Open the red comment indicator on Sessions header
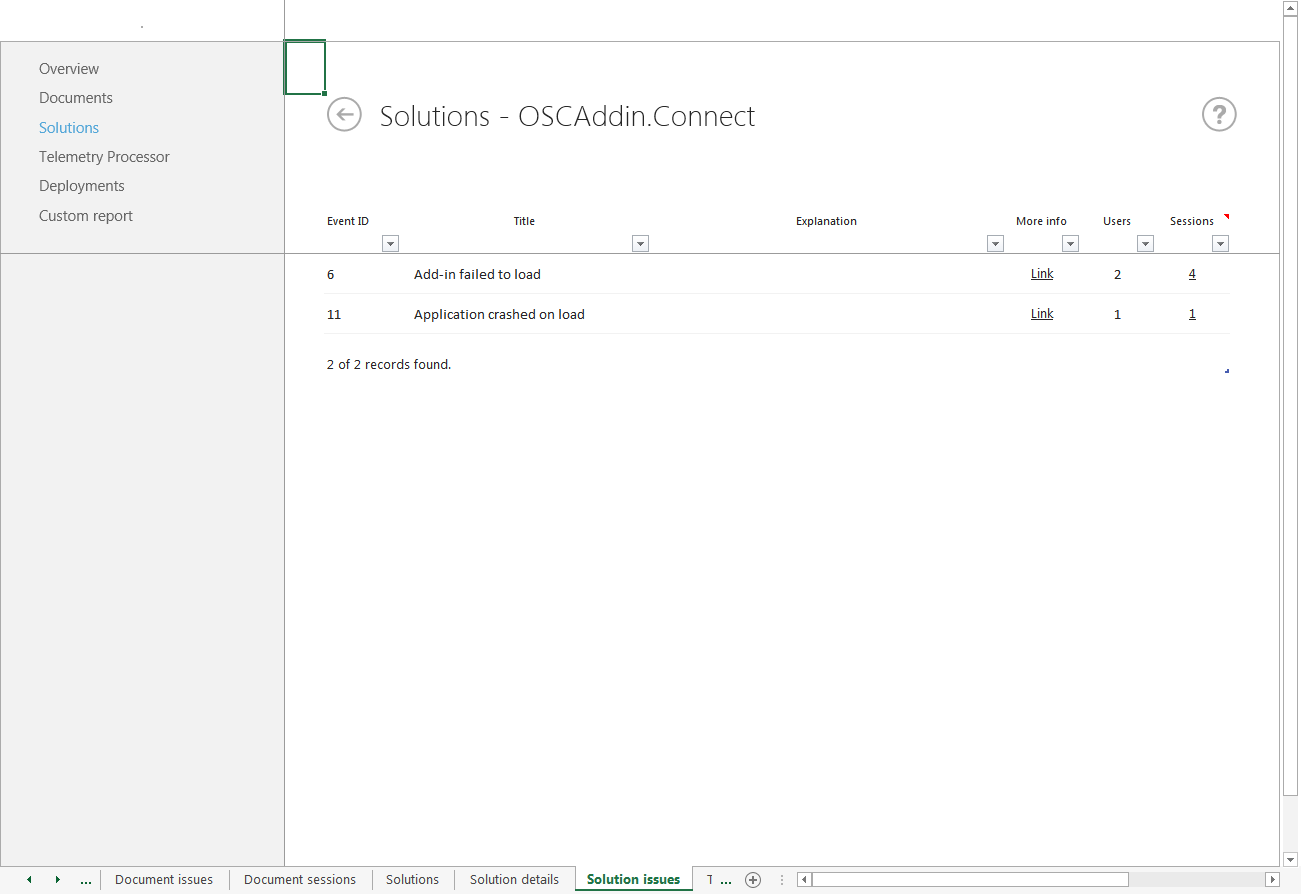1301x894 pixels. click(x=1227, y=216)
